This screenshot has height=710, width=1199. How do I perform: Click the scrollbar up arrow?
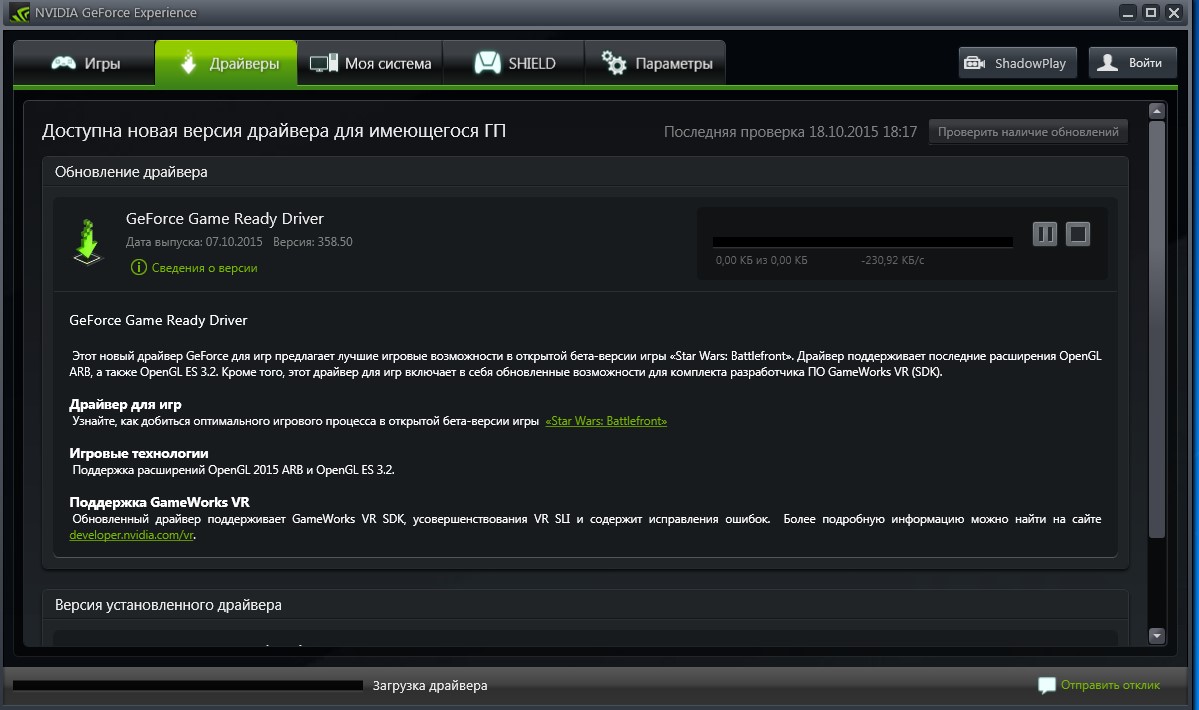point(1157,112)
